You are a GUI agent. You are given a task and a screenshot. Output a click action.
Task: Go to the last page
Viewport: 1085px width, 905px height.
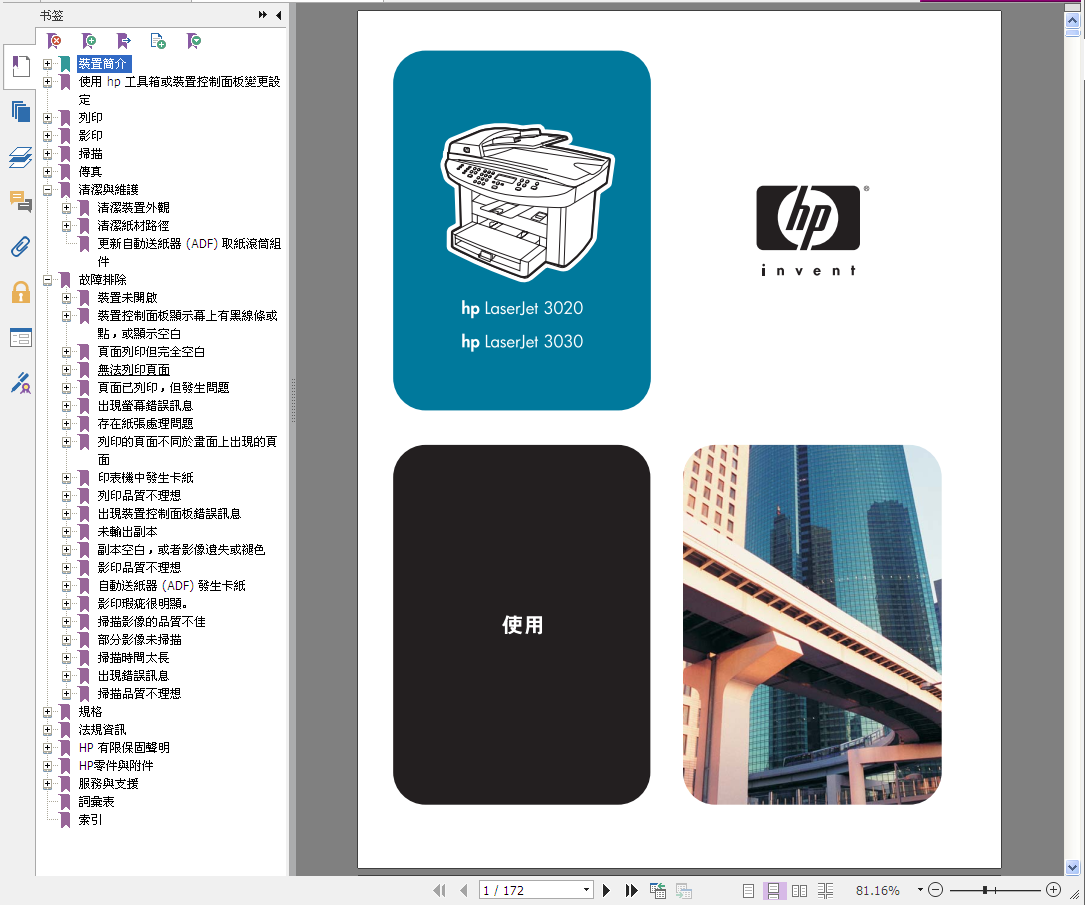631,890
